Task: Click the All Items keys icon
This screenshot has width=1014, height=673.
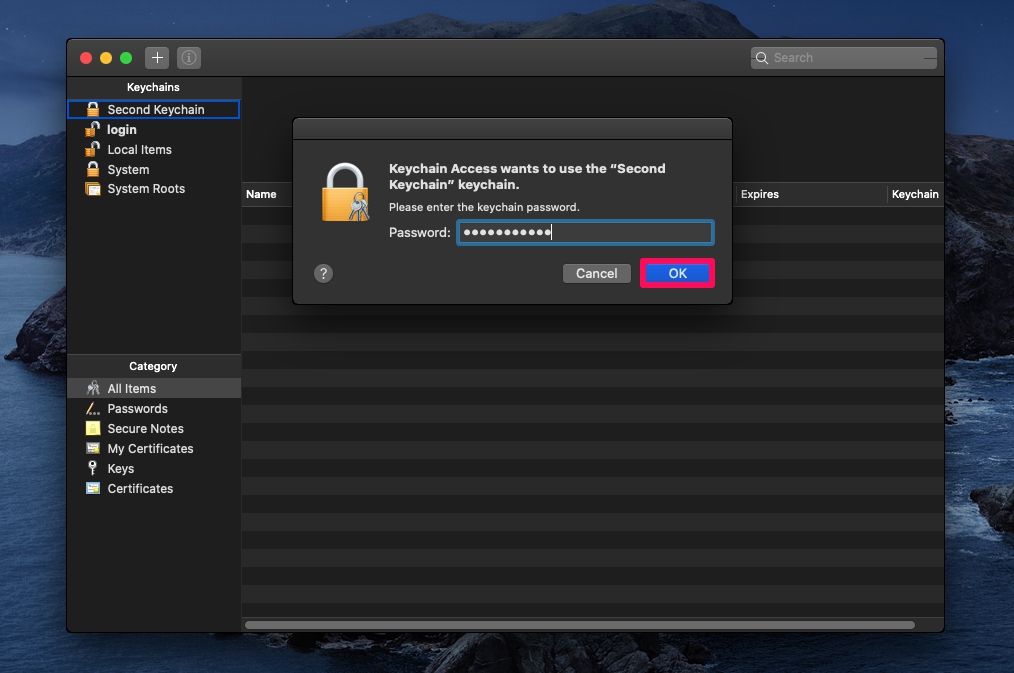Action: (93, 388)
